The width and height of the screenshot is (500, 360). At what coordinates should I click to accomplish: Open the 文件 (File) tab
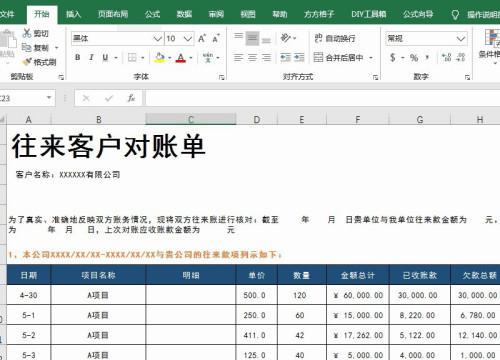7,14
